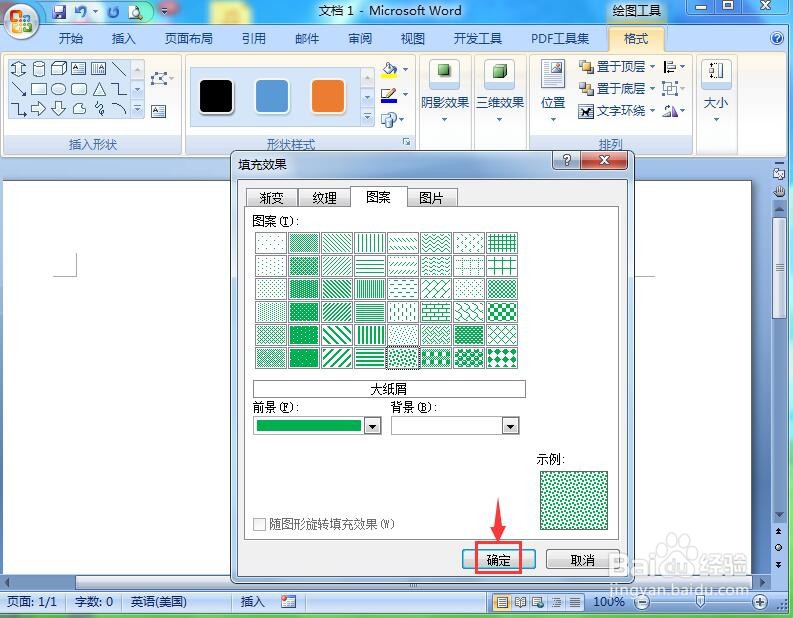Screen dimensions: 793x618
Task: Select the line shape in the shapes gallery
Action: point(119,68)
